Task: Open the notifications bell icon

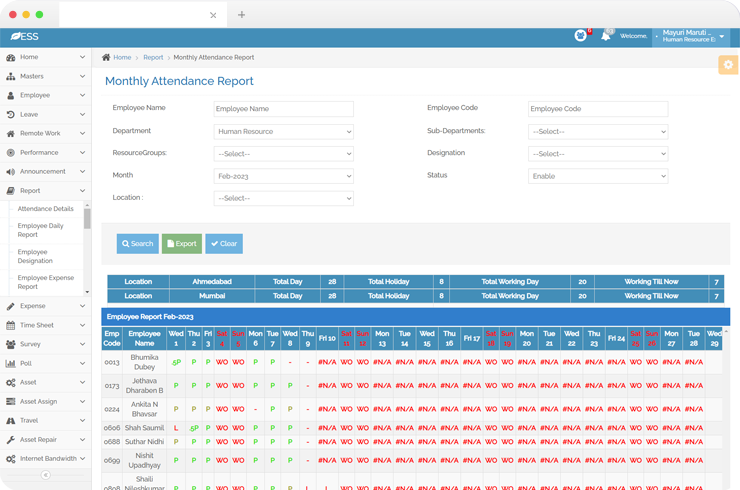Action: [606, 36]
